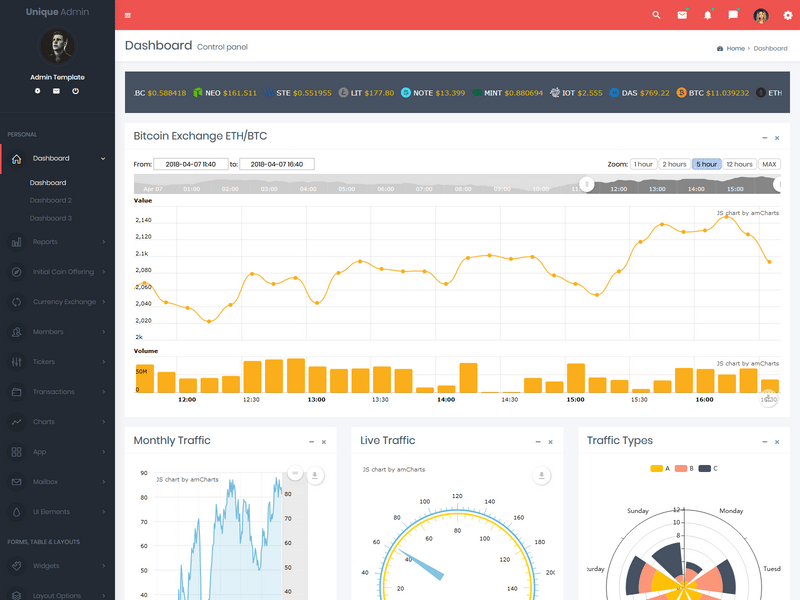Toggle the hamburger sidebar menu icon
The width and height of the screenshot is (800, 600).
pyautogui.click(x=128, y=15)
